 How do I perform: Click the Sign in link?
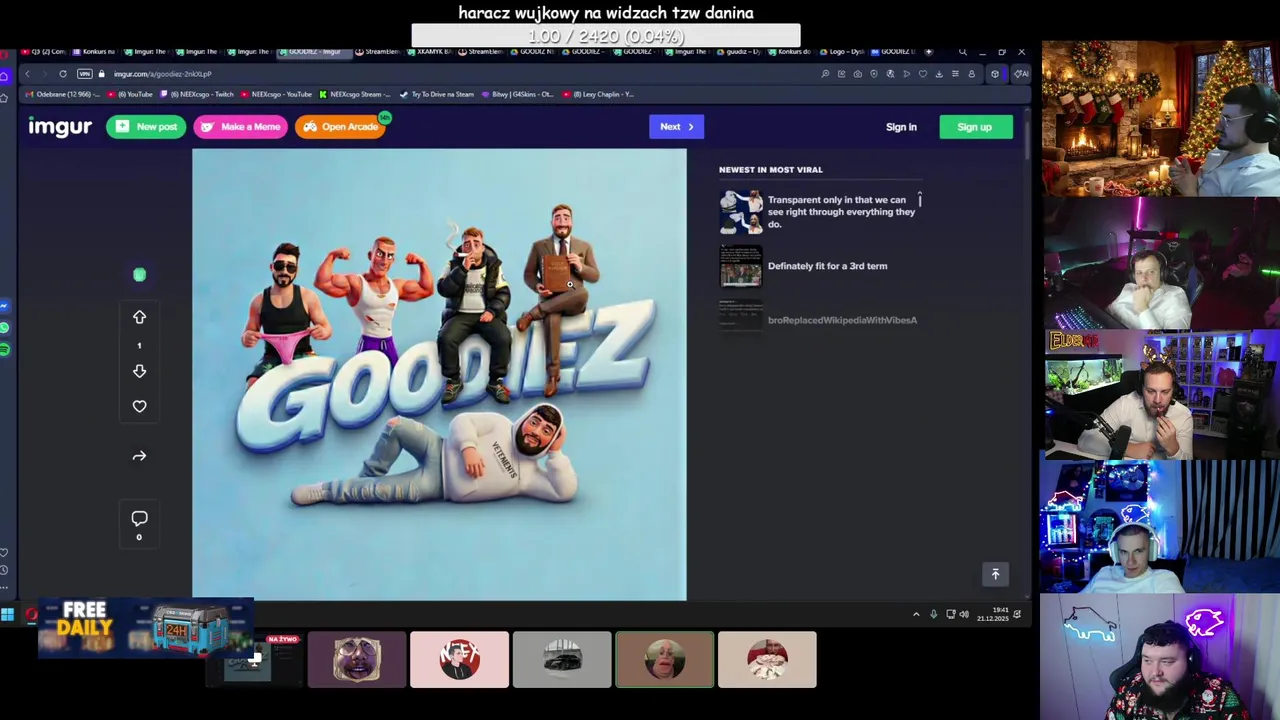[901, 127]
